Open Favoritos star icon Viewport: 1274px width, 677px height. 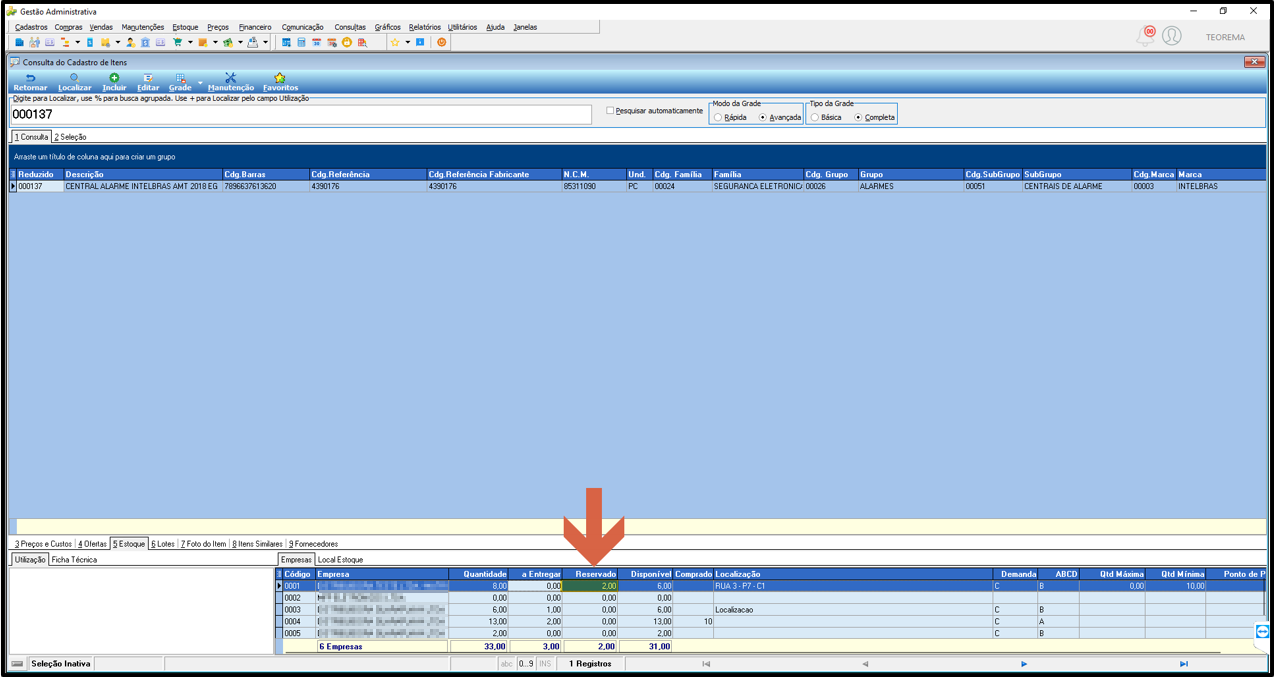click(280, 78)
